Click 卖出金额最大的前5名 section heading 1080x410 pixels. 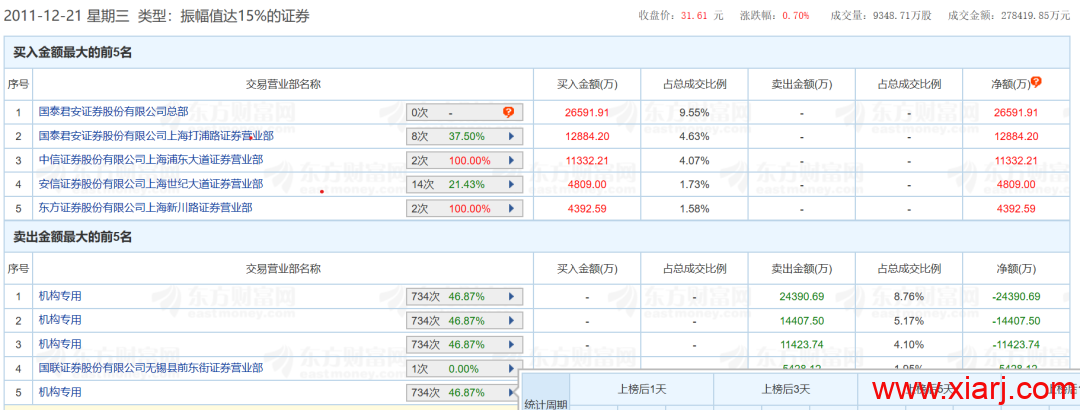[72, 238]
